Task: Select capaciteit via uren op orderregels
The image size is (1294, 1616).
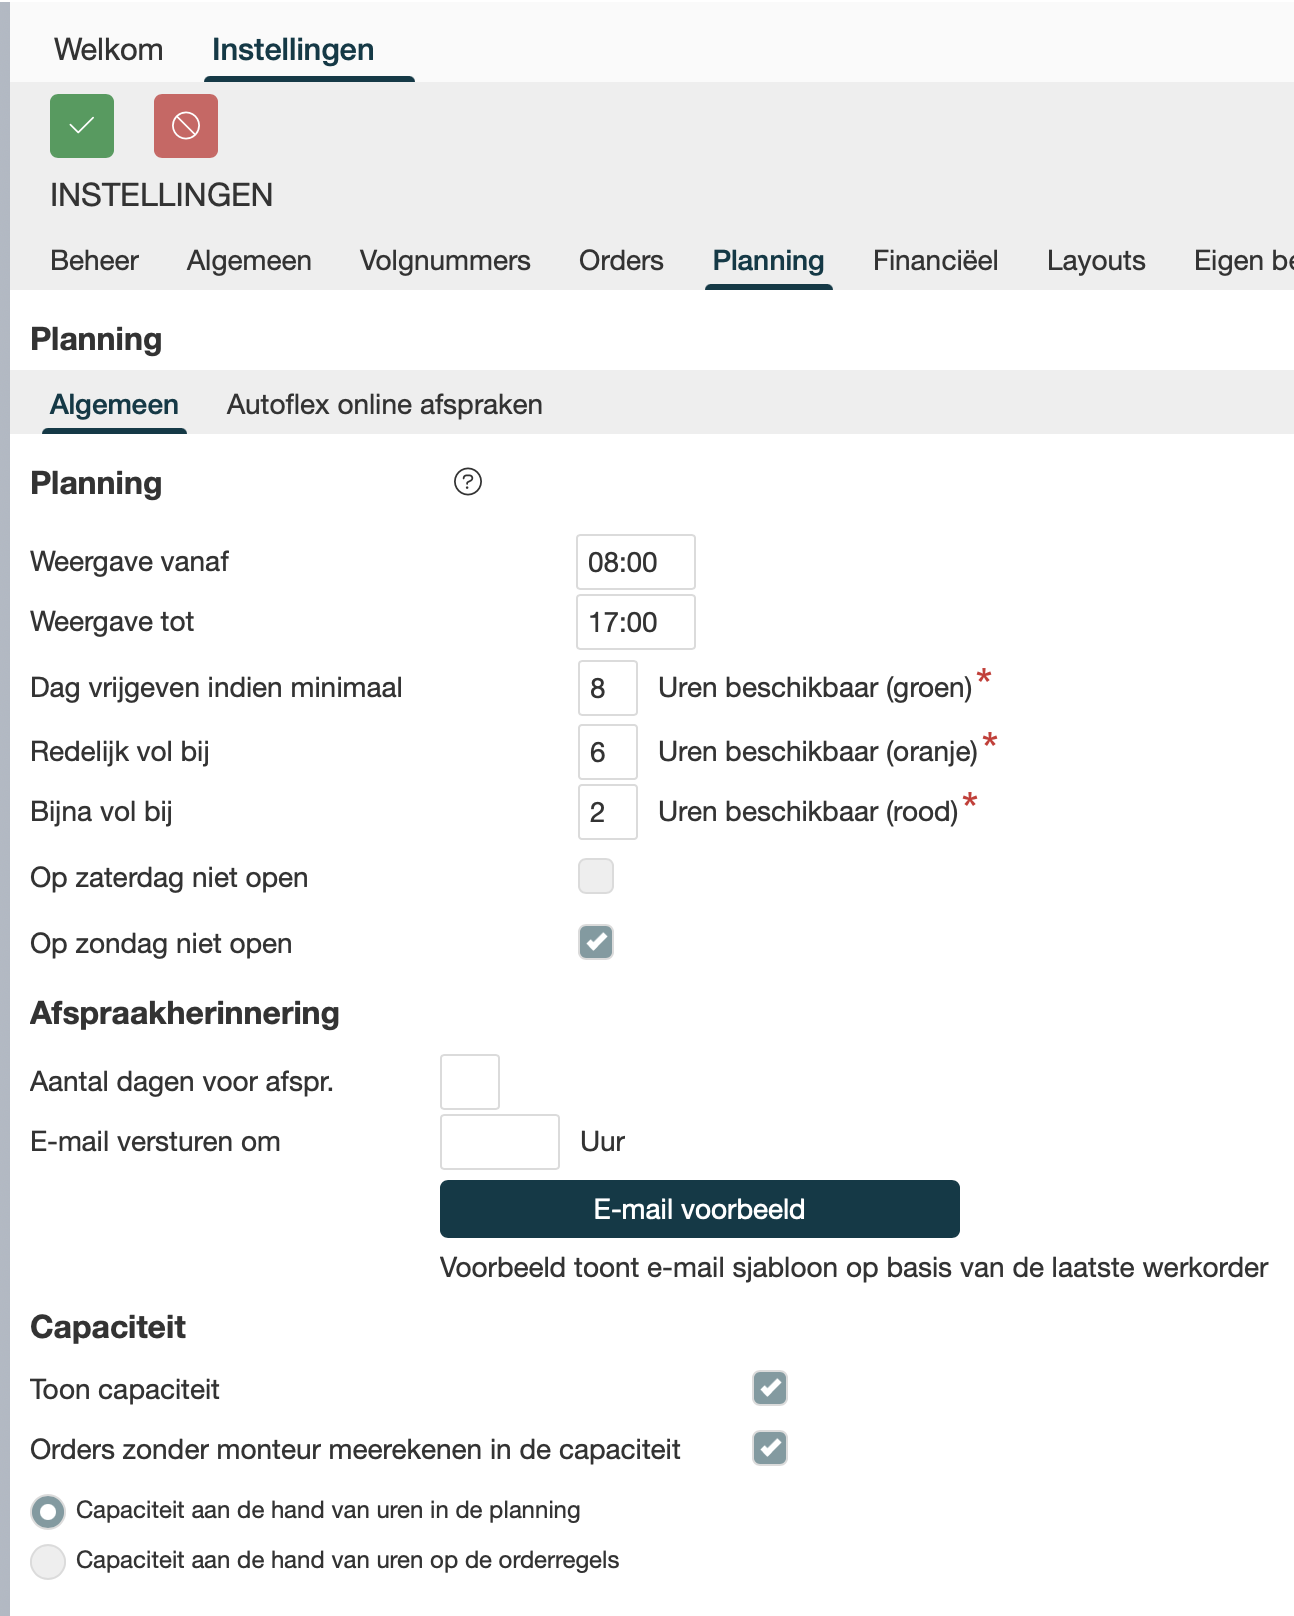Action: click(x=48, y=1561)
